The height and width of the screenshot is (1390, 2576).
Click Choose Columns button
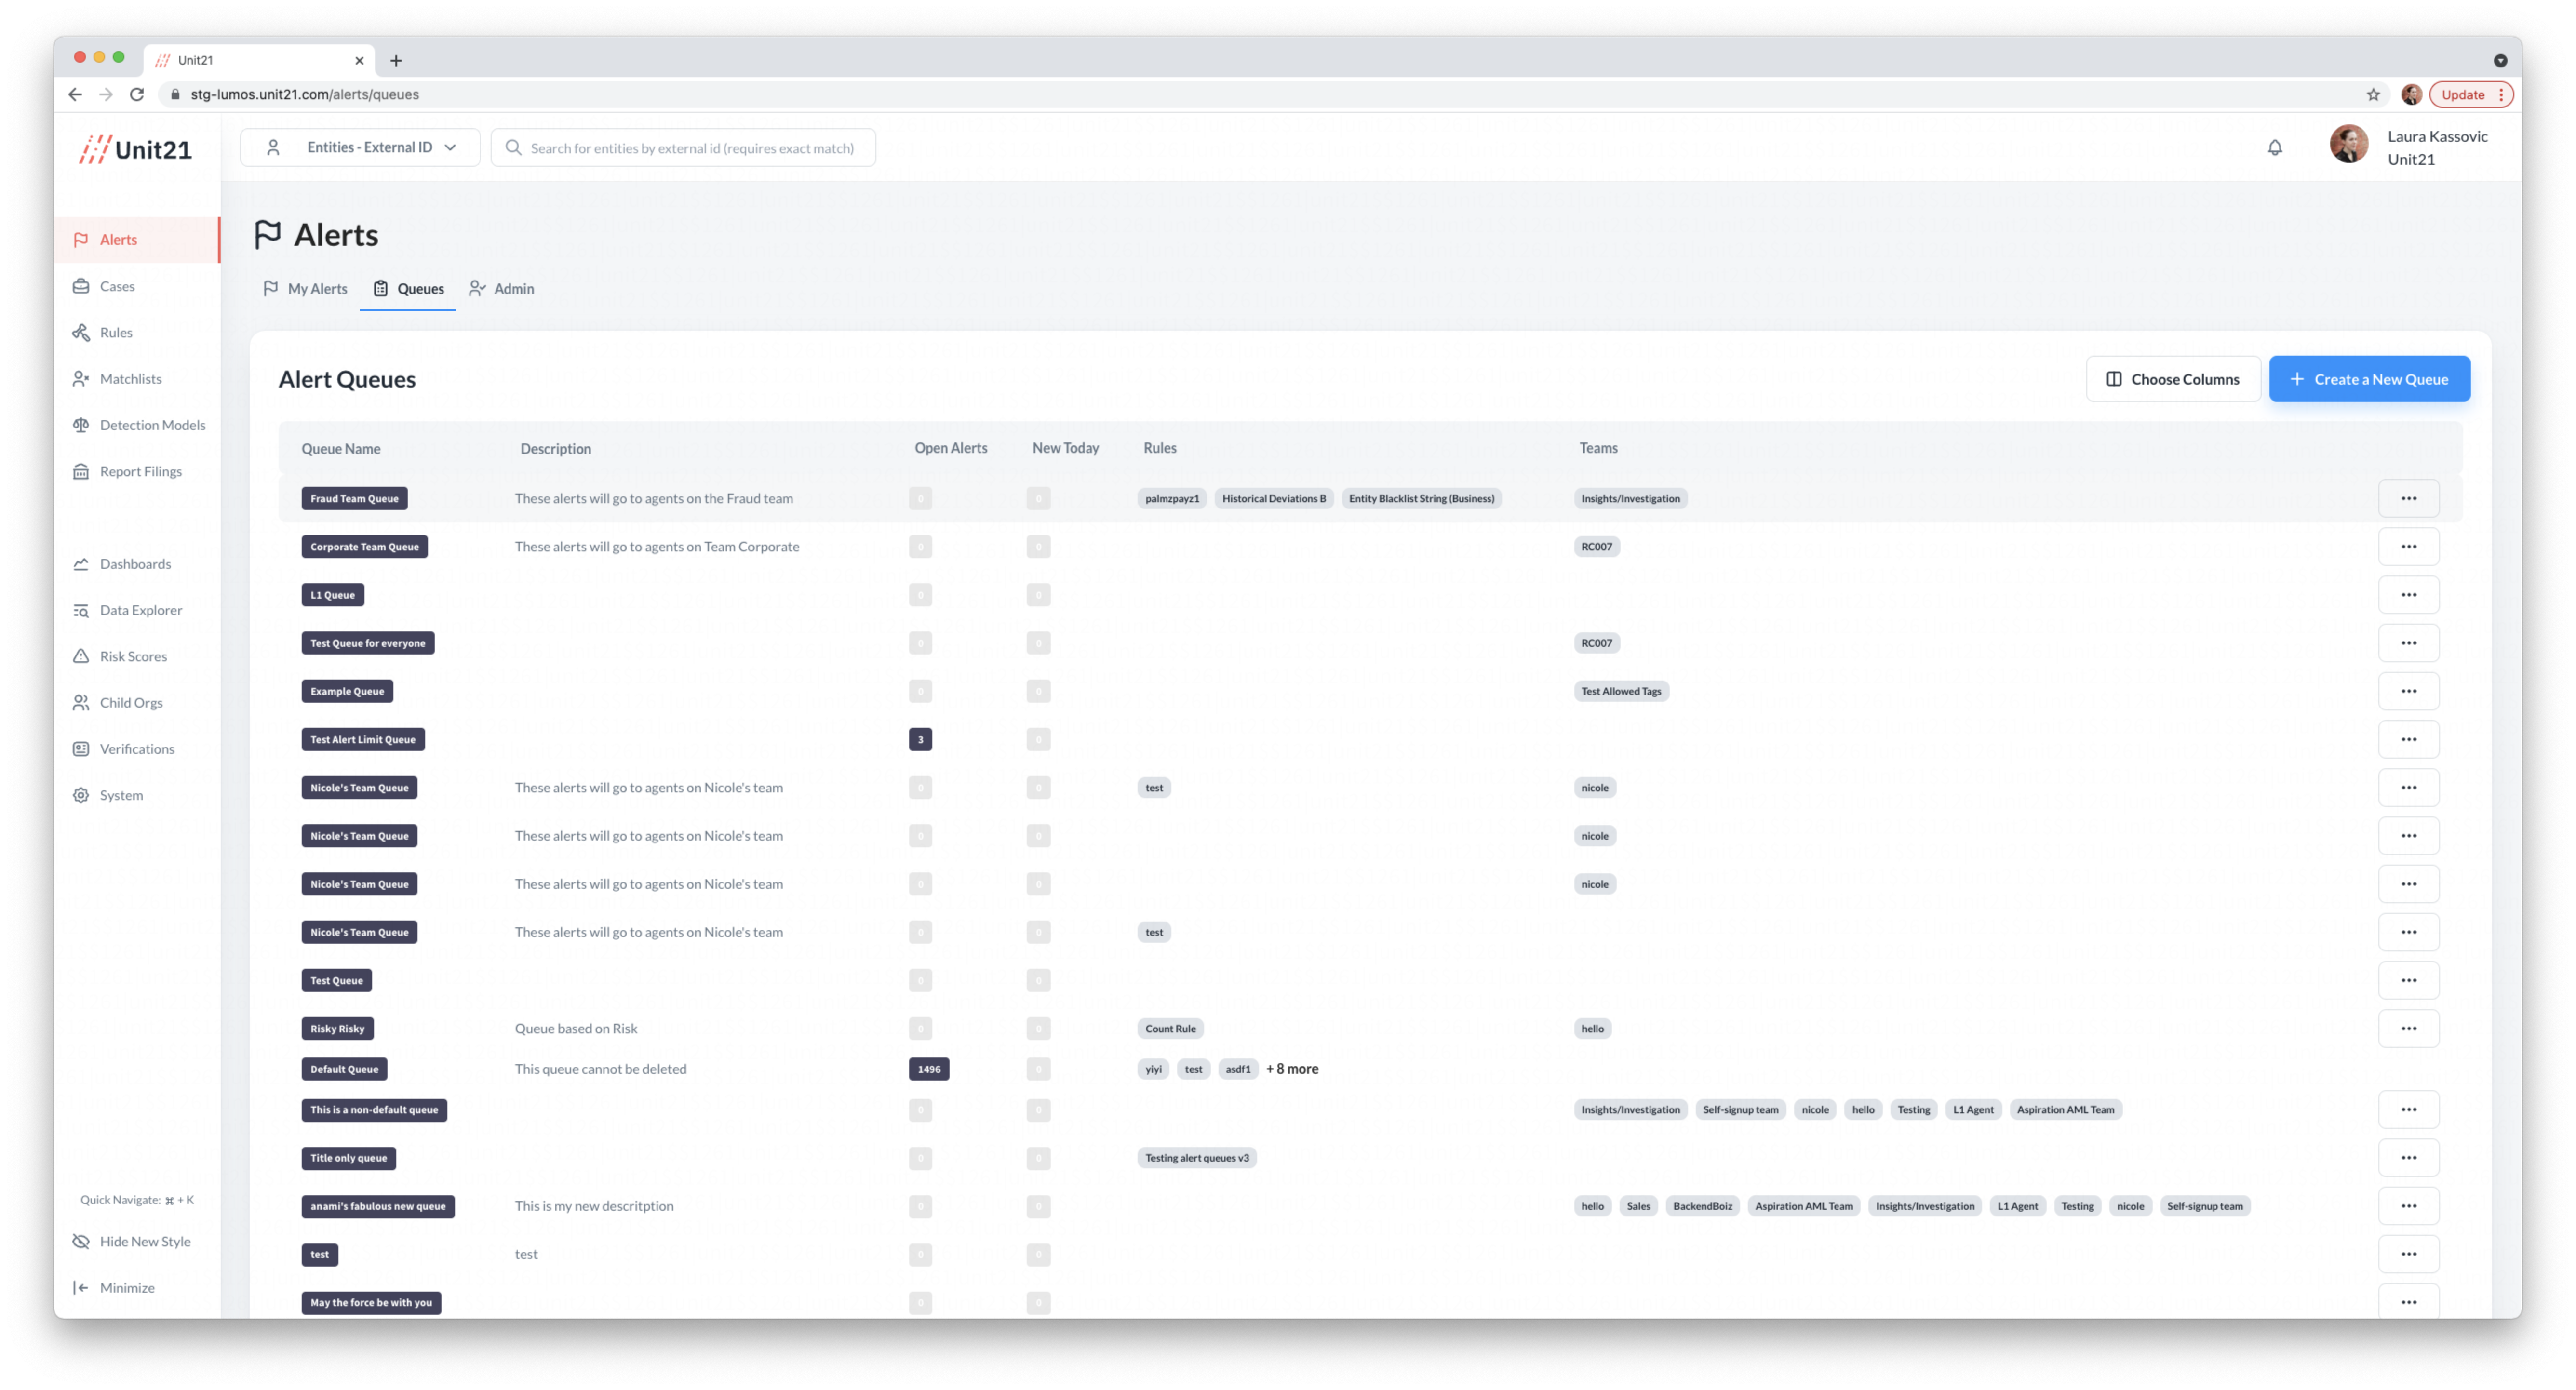pyautogui.click(x=2173, y=379)
